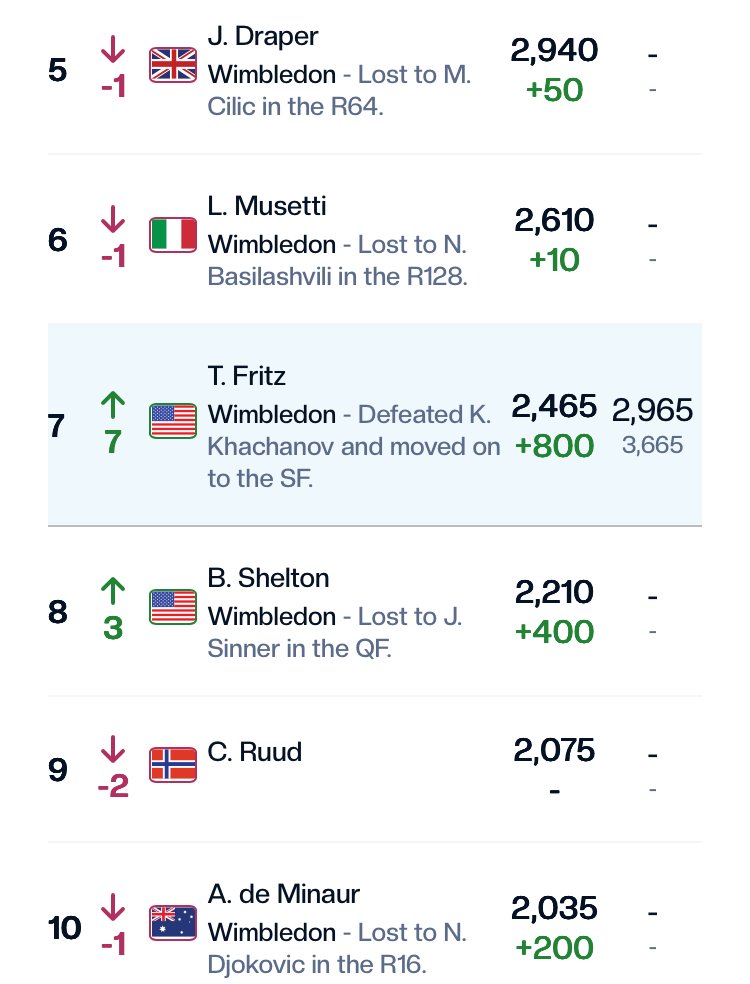Click the red down arrow for C. Ruud
The height and width of the screenshot is (984, 750).
click(113, 749)
